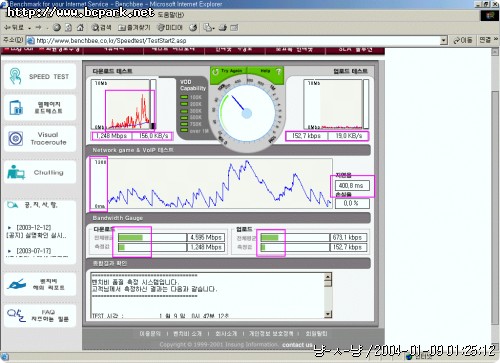Open the address bar URL dropdown
The width and height of the screenshot is (500, 363).
(443, 41)
